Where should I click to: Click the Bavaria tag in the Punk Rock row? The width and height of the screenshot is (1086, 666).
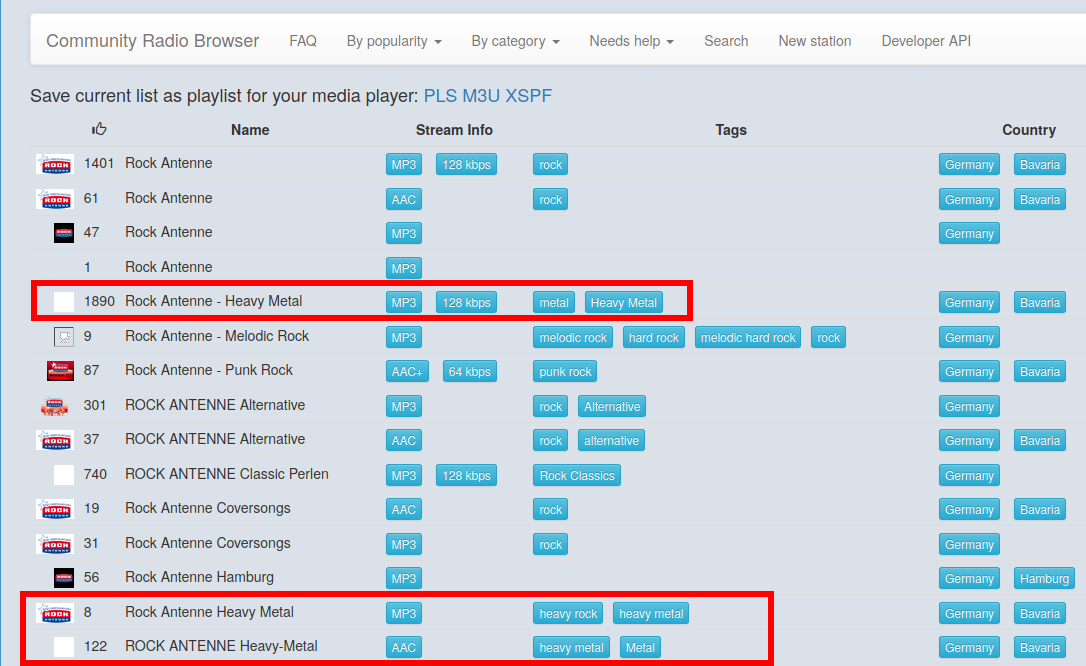coord(1040,372)
